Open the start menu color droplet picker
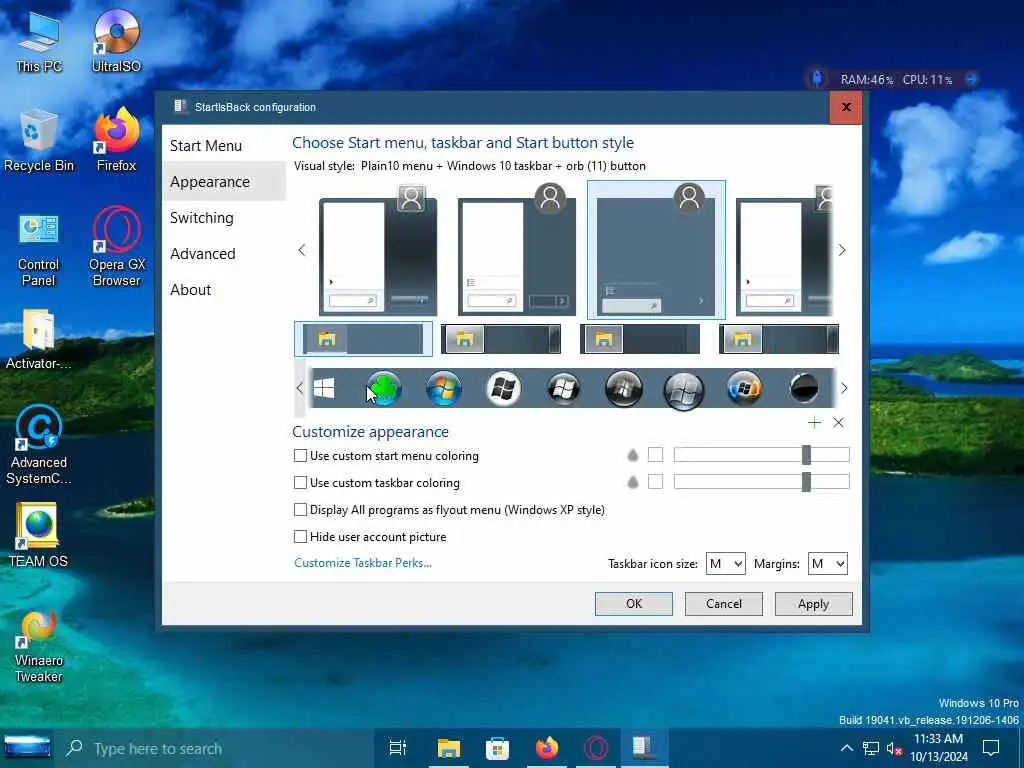This screenshot has width=1024, height=768. pos(632,455)
